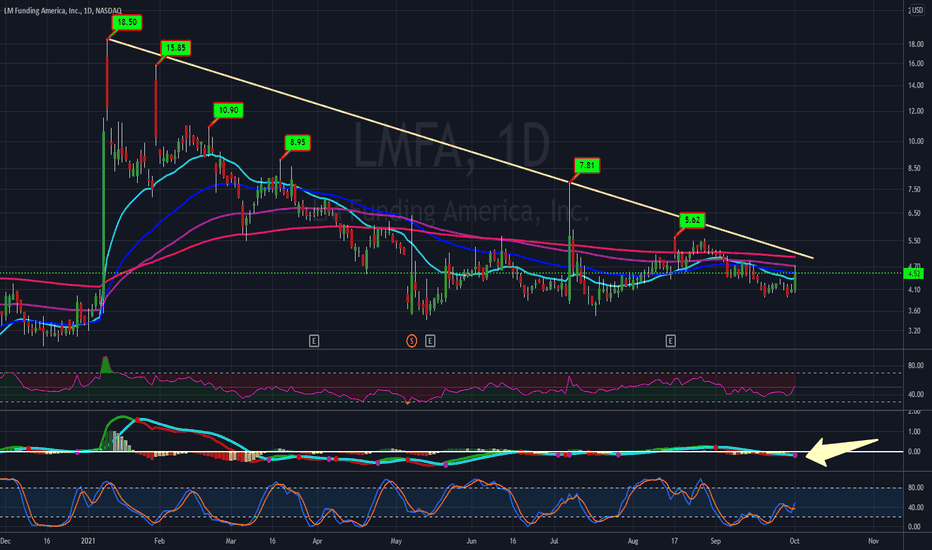Click the 3.60 price axis label
932x550 pixels.
click(x=916, y=311)
